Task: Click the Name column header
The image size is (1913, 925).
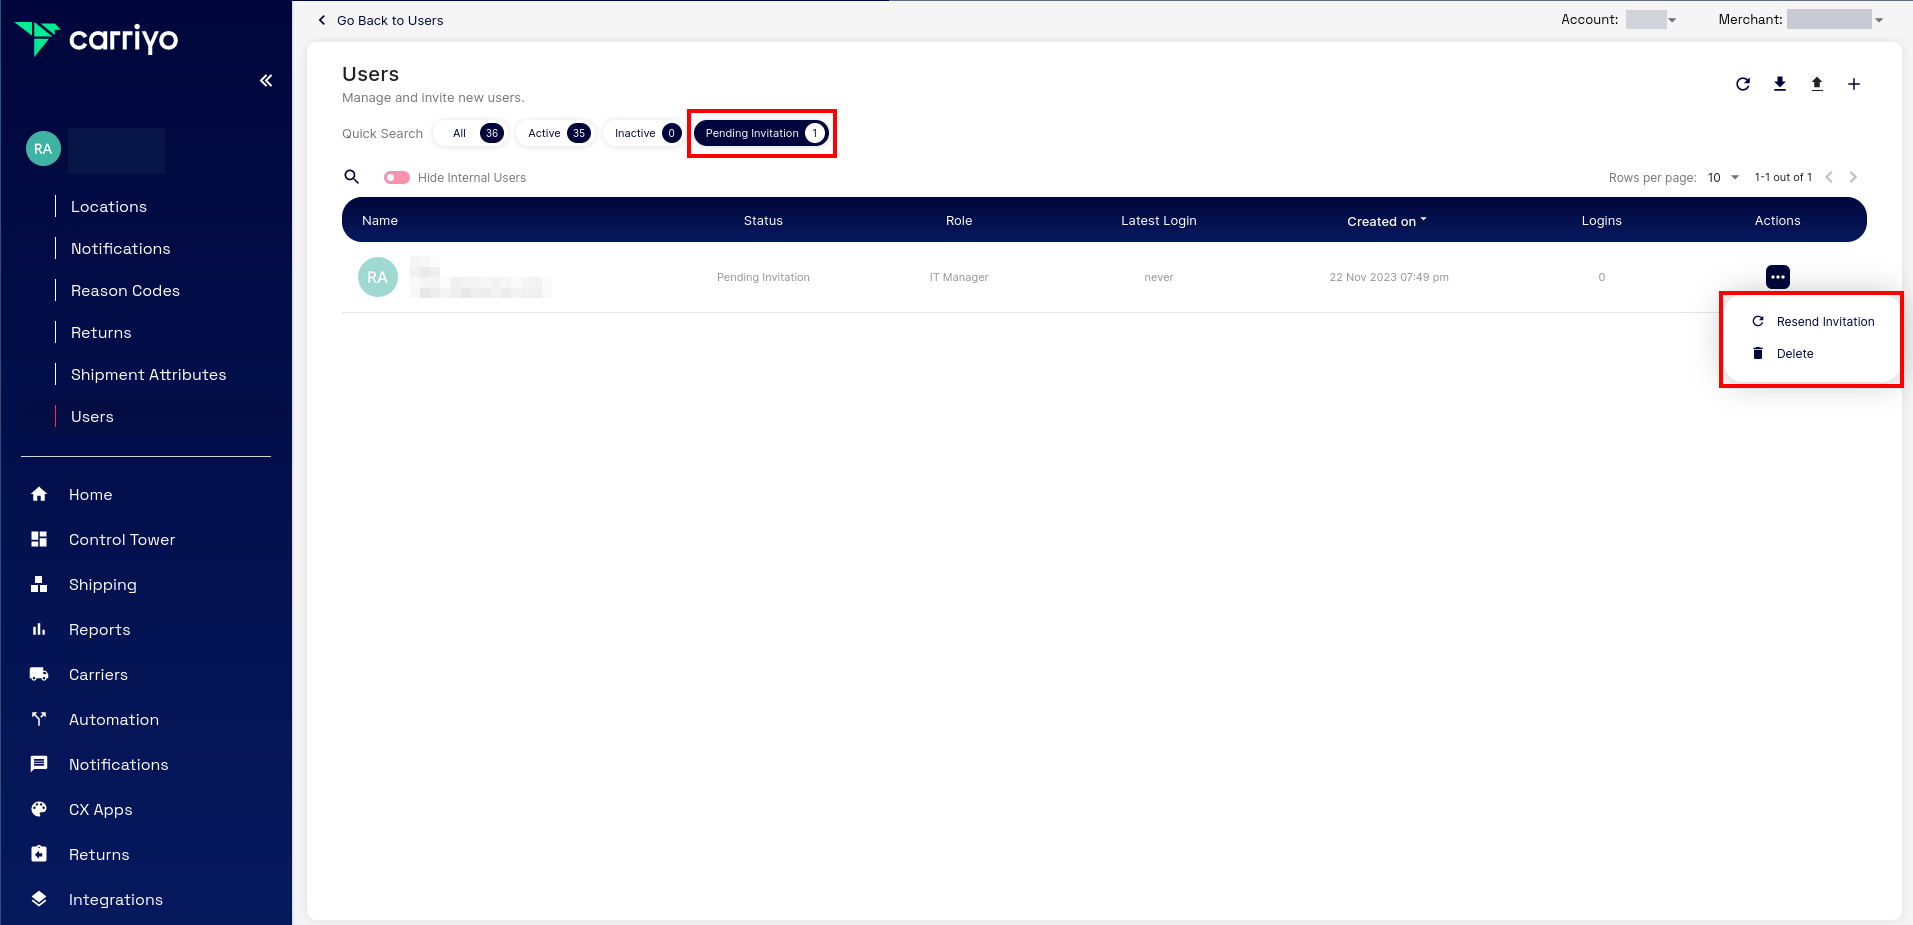Action: click(380, 221)
